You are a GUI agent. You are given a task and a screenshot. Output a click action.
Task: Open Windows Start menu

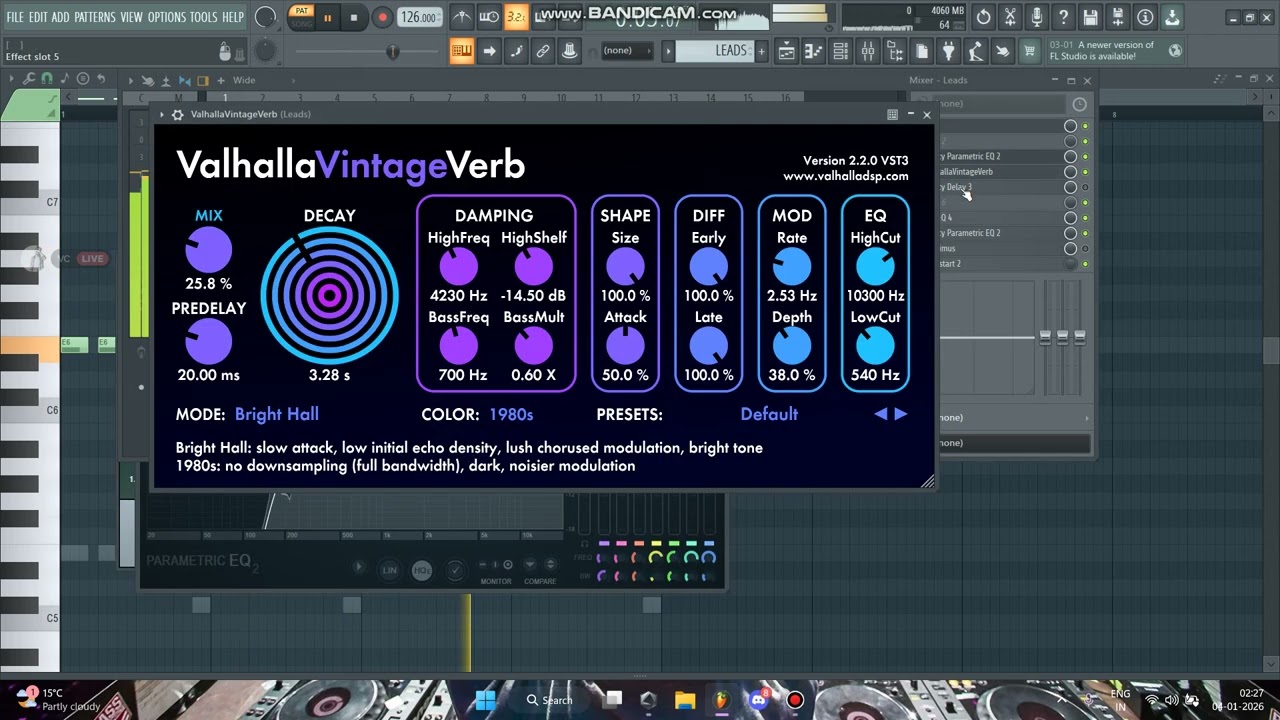pyautogui.click(x=485, y=700)
